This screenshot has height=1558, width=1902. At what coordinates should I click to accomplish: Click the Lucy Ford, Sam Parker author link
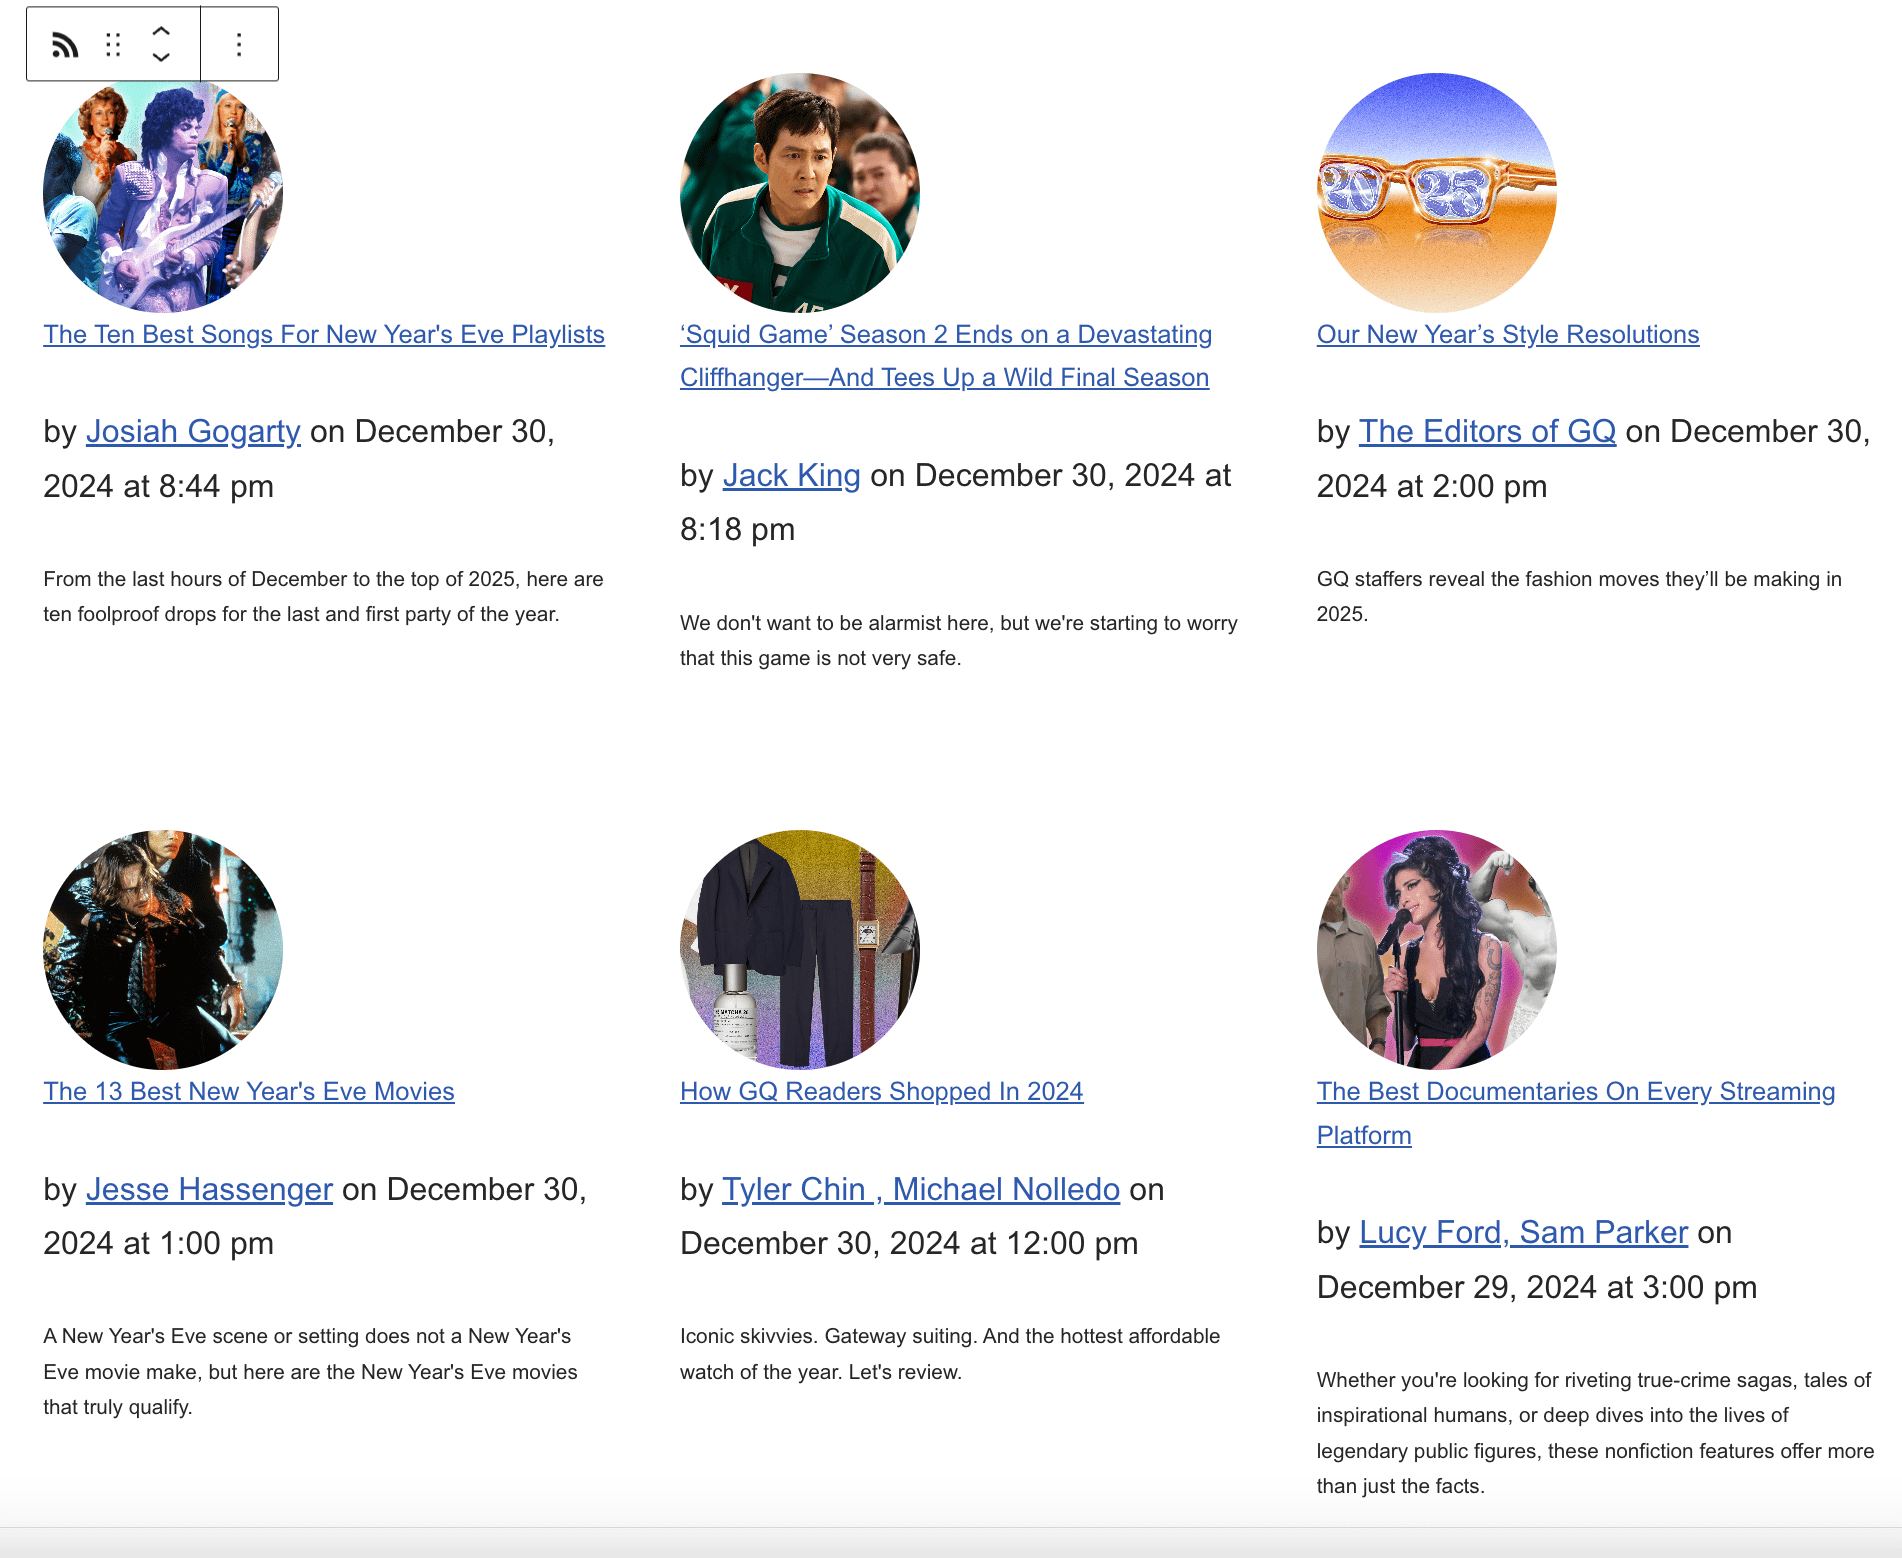[x=1523, y=1232]
